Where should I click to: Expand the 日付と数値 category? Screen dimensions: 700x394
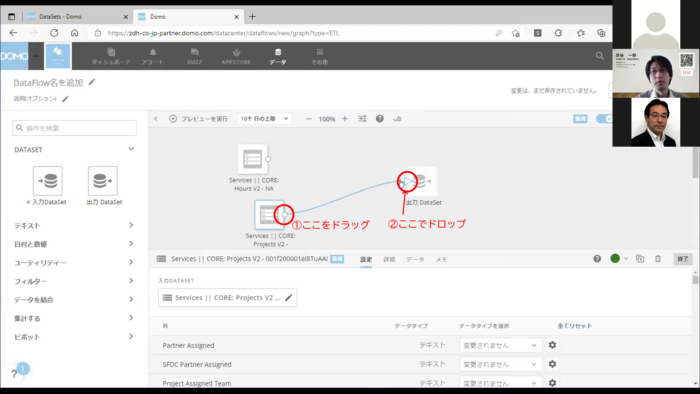point(74,244)
